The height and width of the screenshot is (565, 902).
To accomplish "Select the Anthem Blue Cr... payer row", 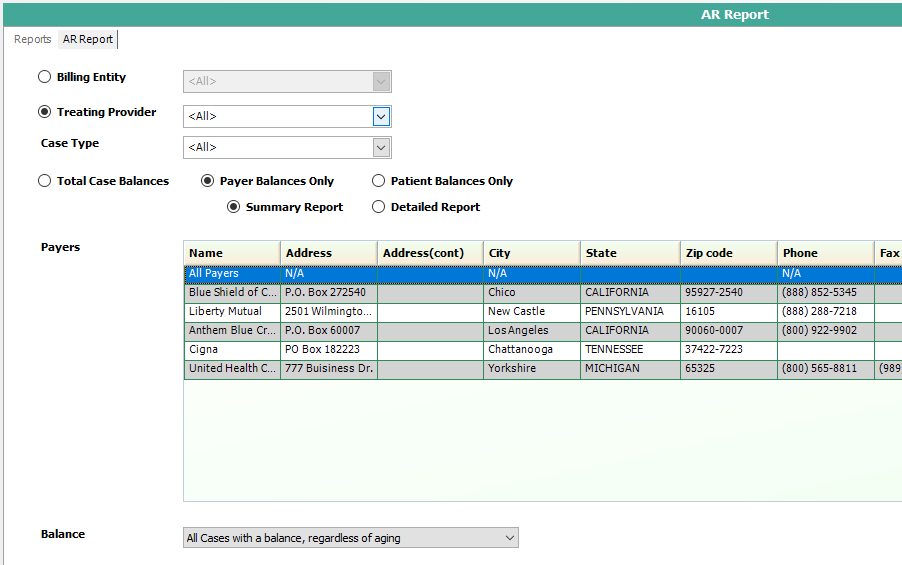I will pyautogui.click(x=543, y=331).
